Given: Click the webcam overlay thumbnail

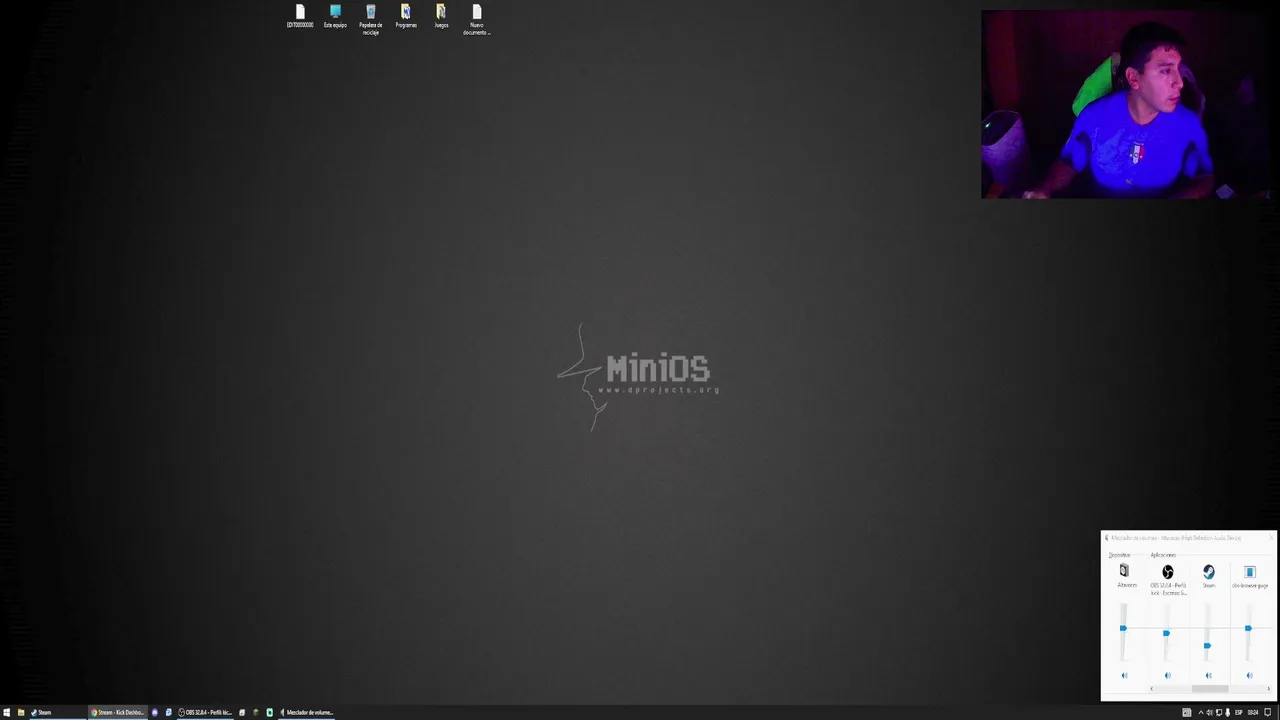Looking at the screenshot, I should pyautogui.click(x=1126, y=104).
